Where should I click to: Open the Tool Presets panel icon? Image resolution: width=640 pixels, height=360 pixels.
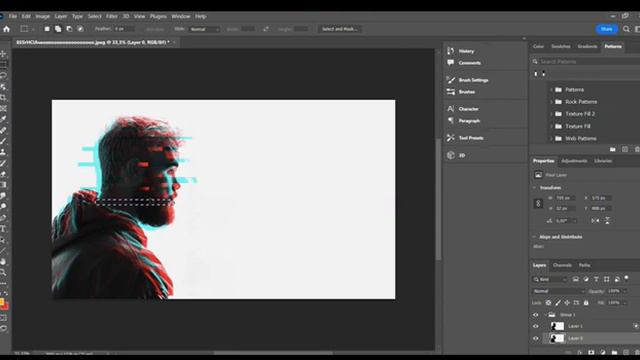tap(451, 138)
